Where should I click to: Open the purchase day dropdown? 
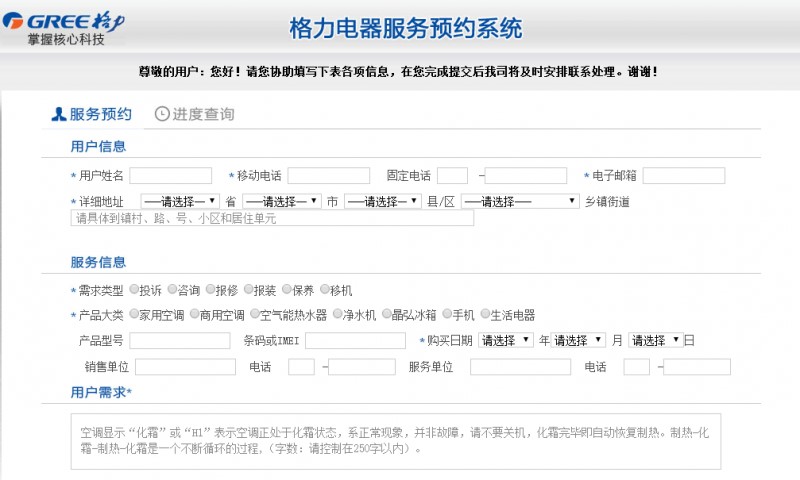656,340
